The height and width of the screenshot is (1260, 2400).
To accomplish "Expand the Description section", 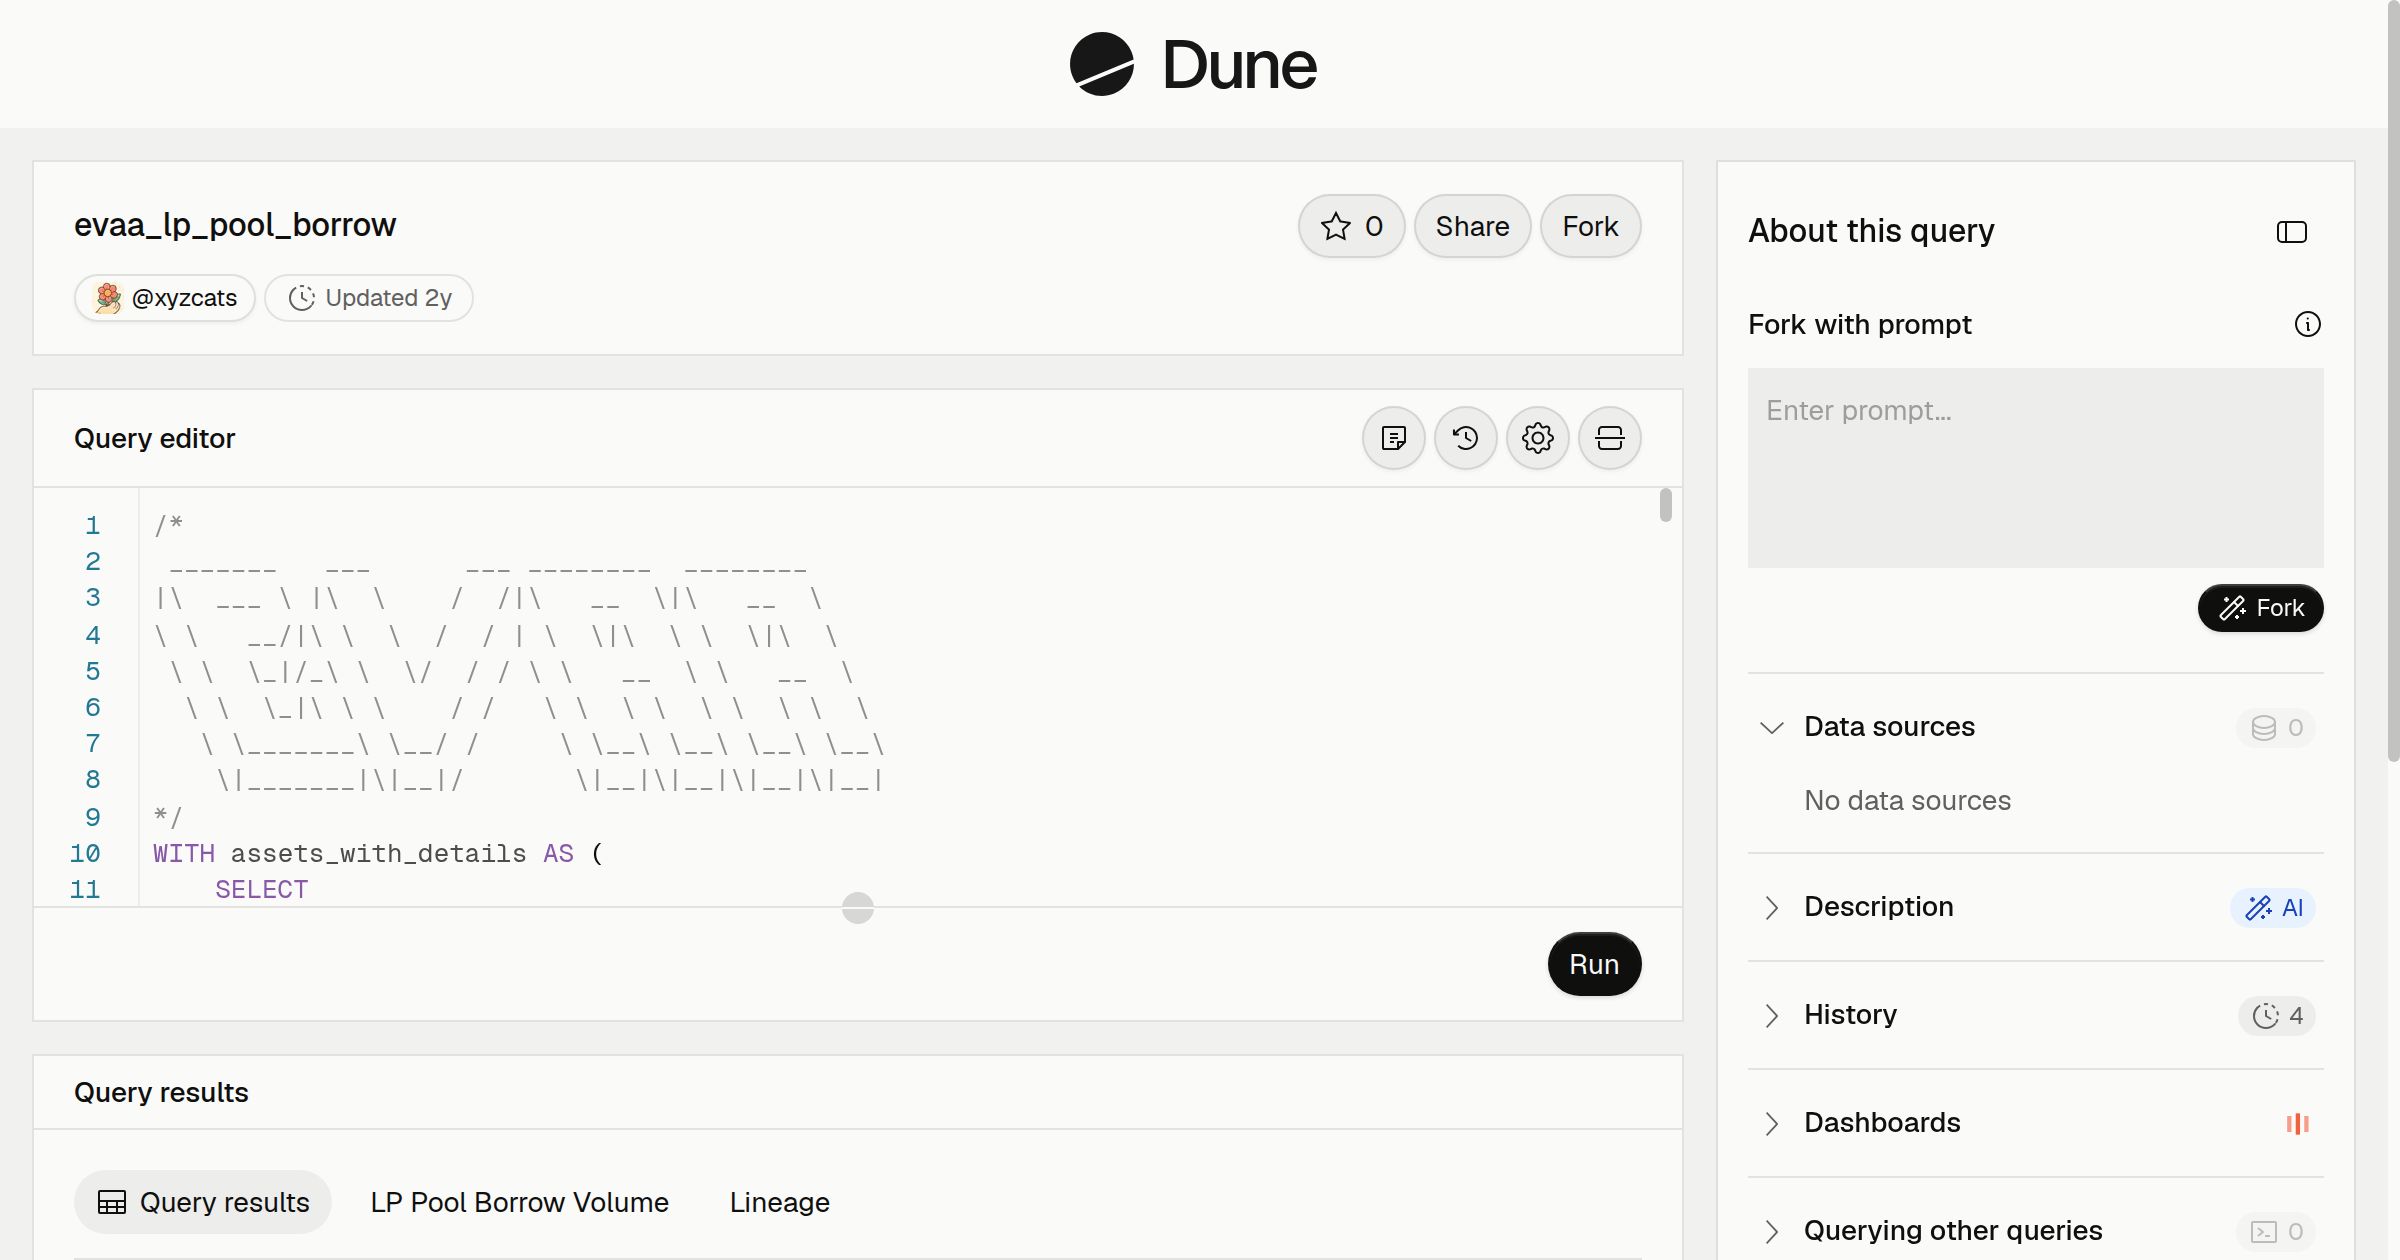I will coord(1771,907).
